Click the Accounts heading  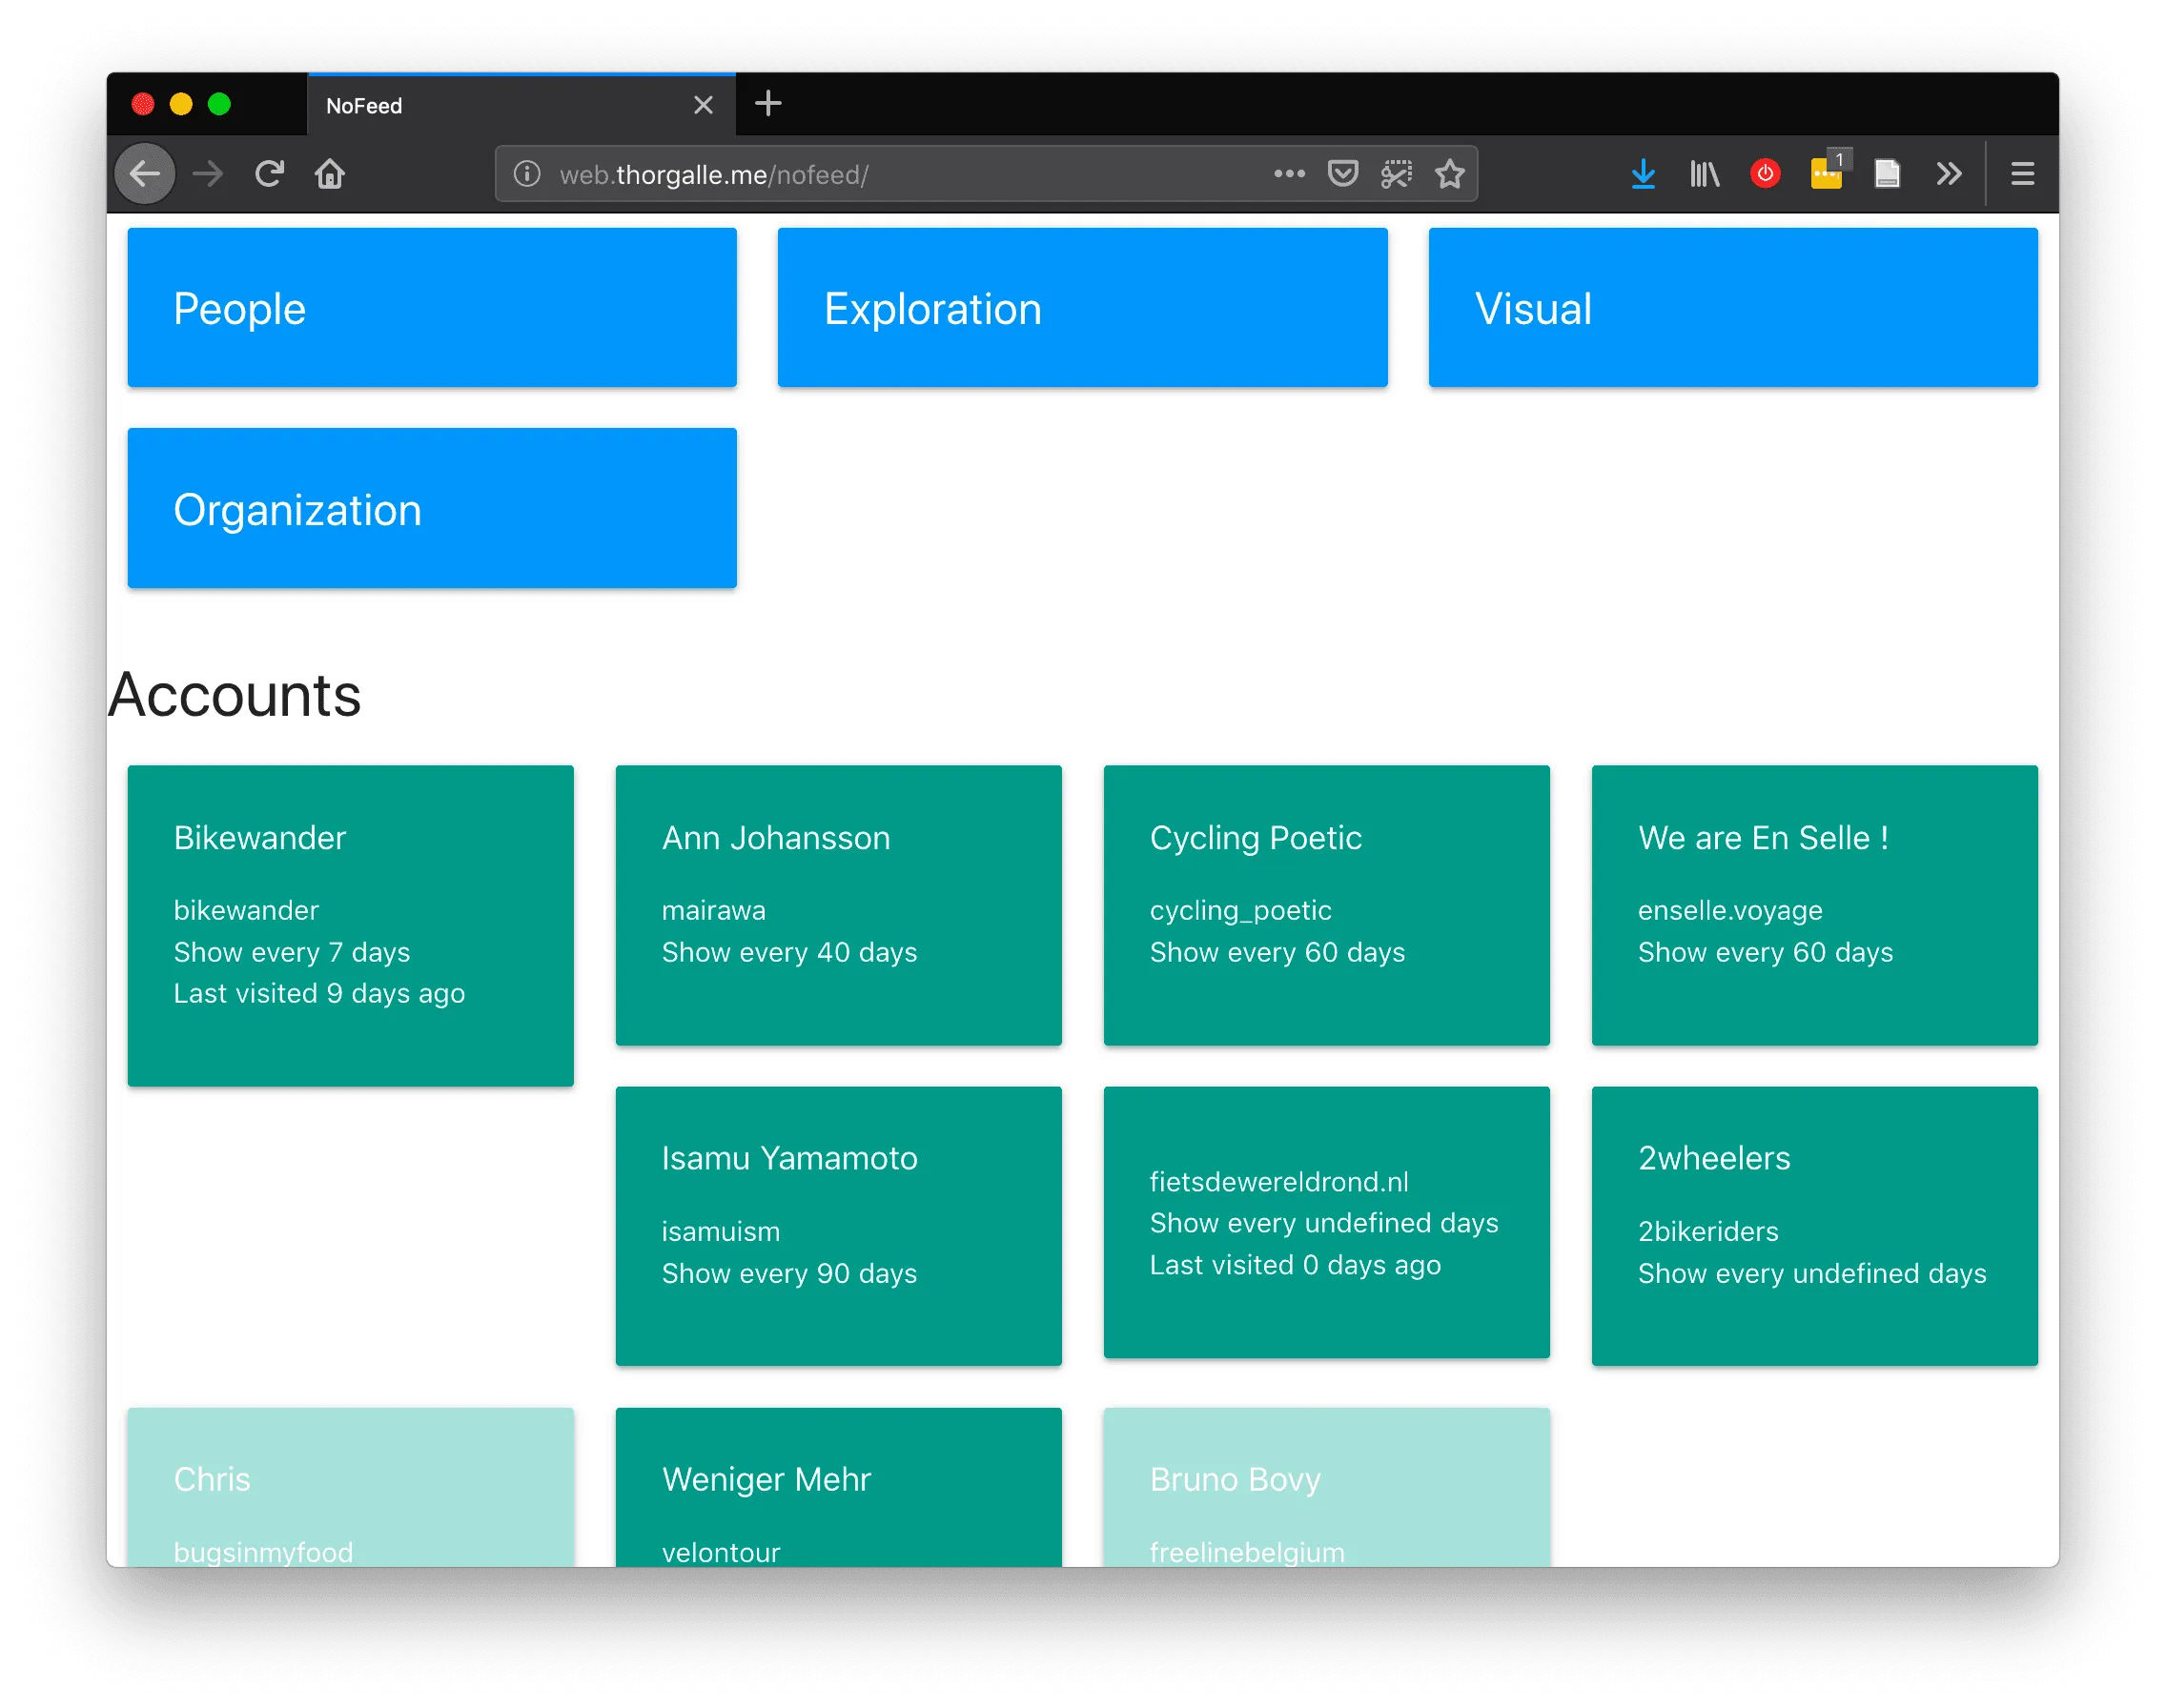[x=235, y=694]
